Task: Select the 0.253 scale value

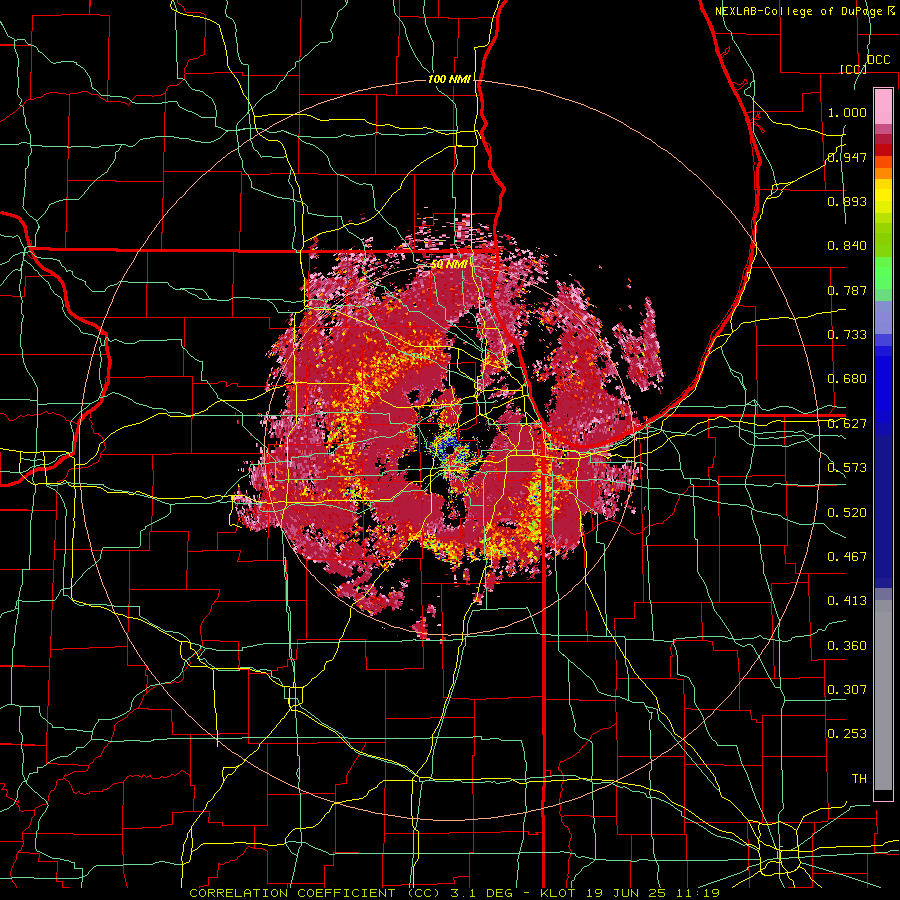Action: tap(847, 734)
